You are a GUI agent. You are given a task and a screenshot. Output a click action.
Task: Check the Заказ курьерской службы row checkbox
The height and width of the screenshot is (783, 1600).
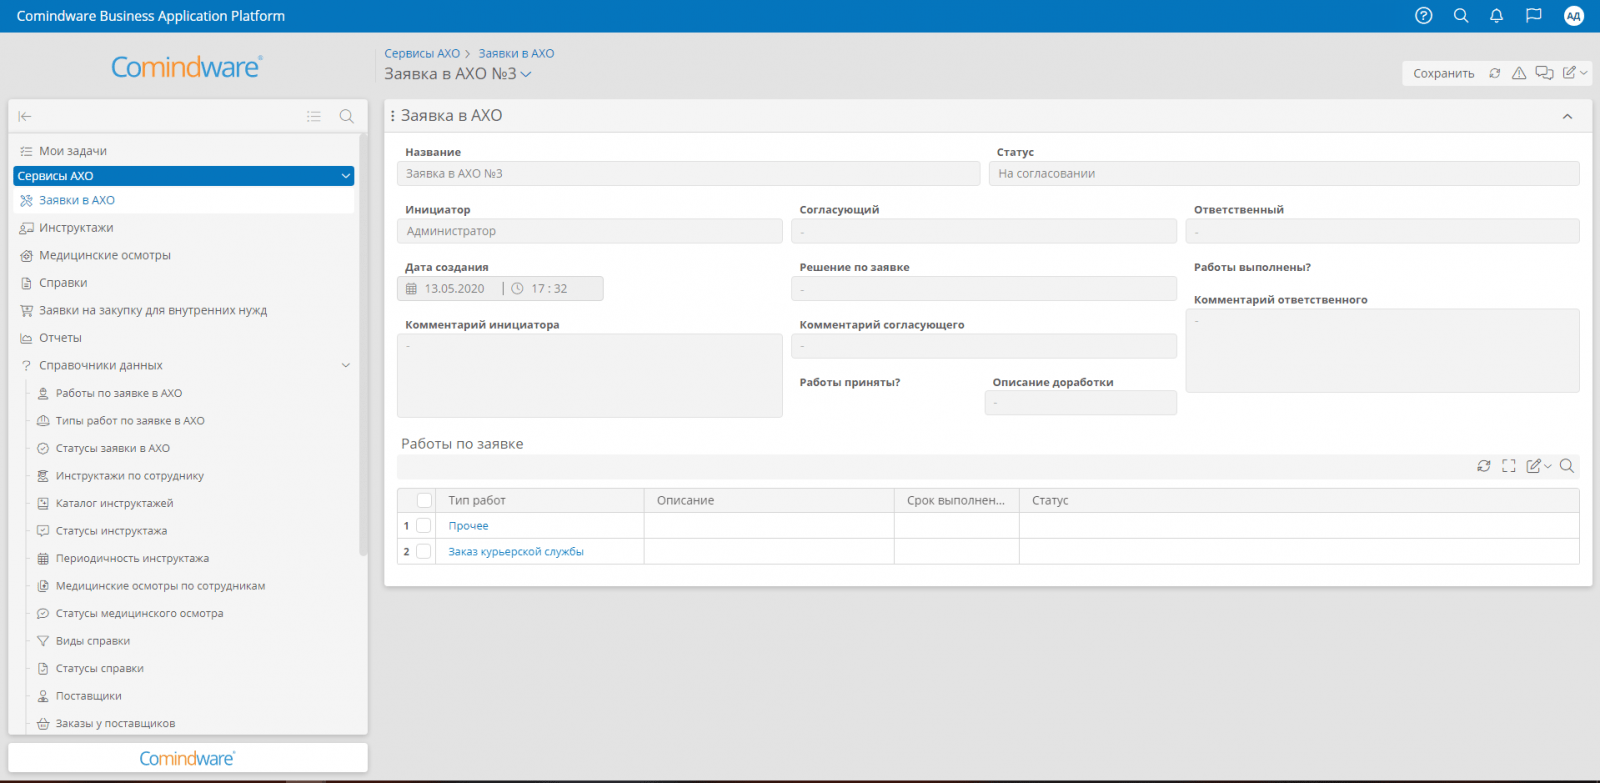pos(424,552)
